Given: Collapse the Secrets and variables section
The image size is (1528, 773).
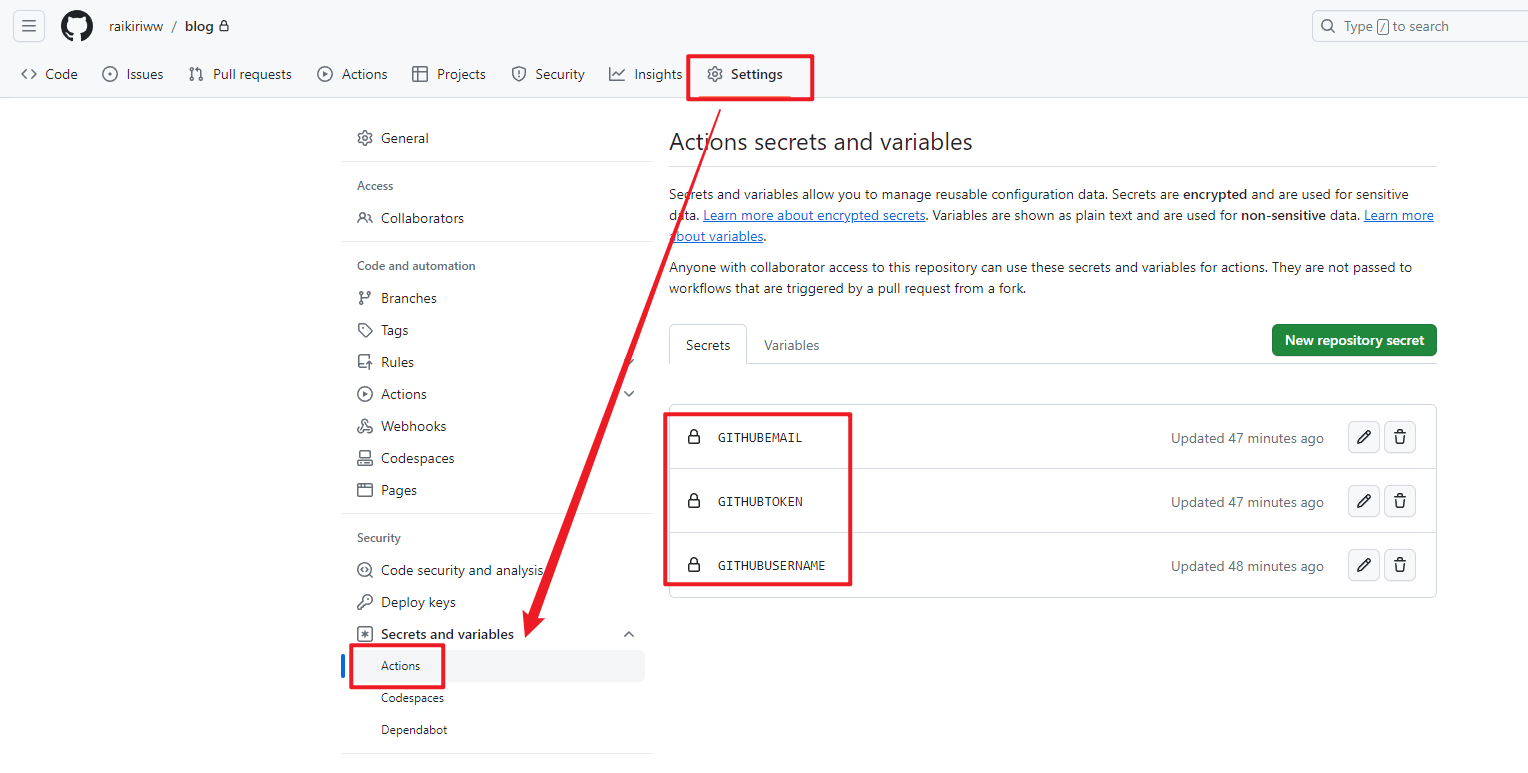Looking at the screenshot, I should [629, 633].
